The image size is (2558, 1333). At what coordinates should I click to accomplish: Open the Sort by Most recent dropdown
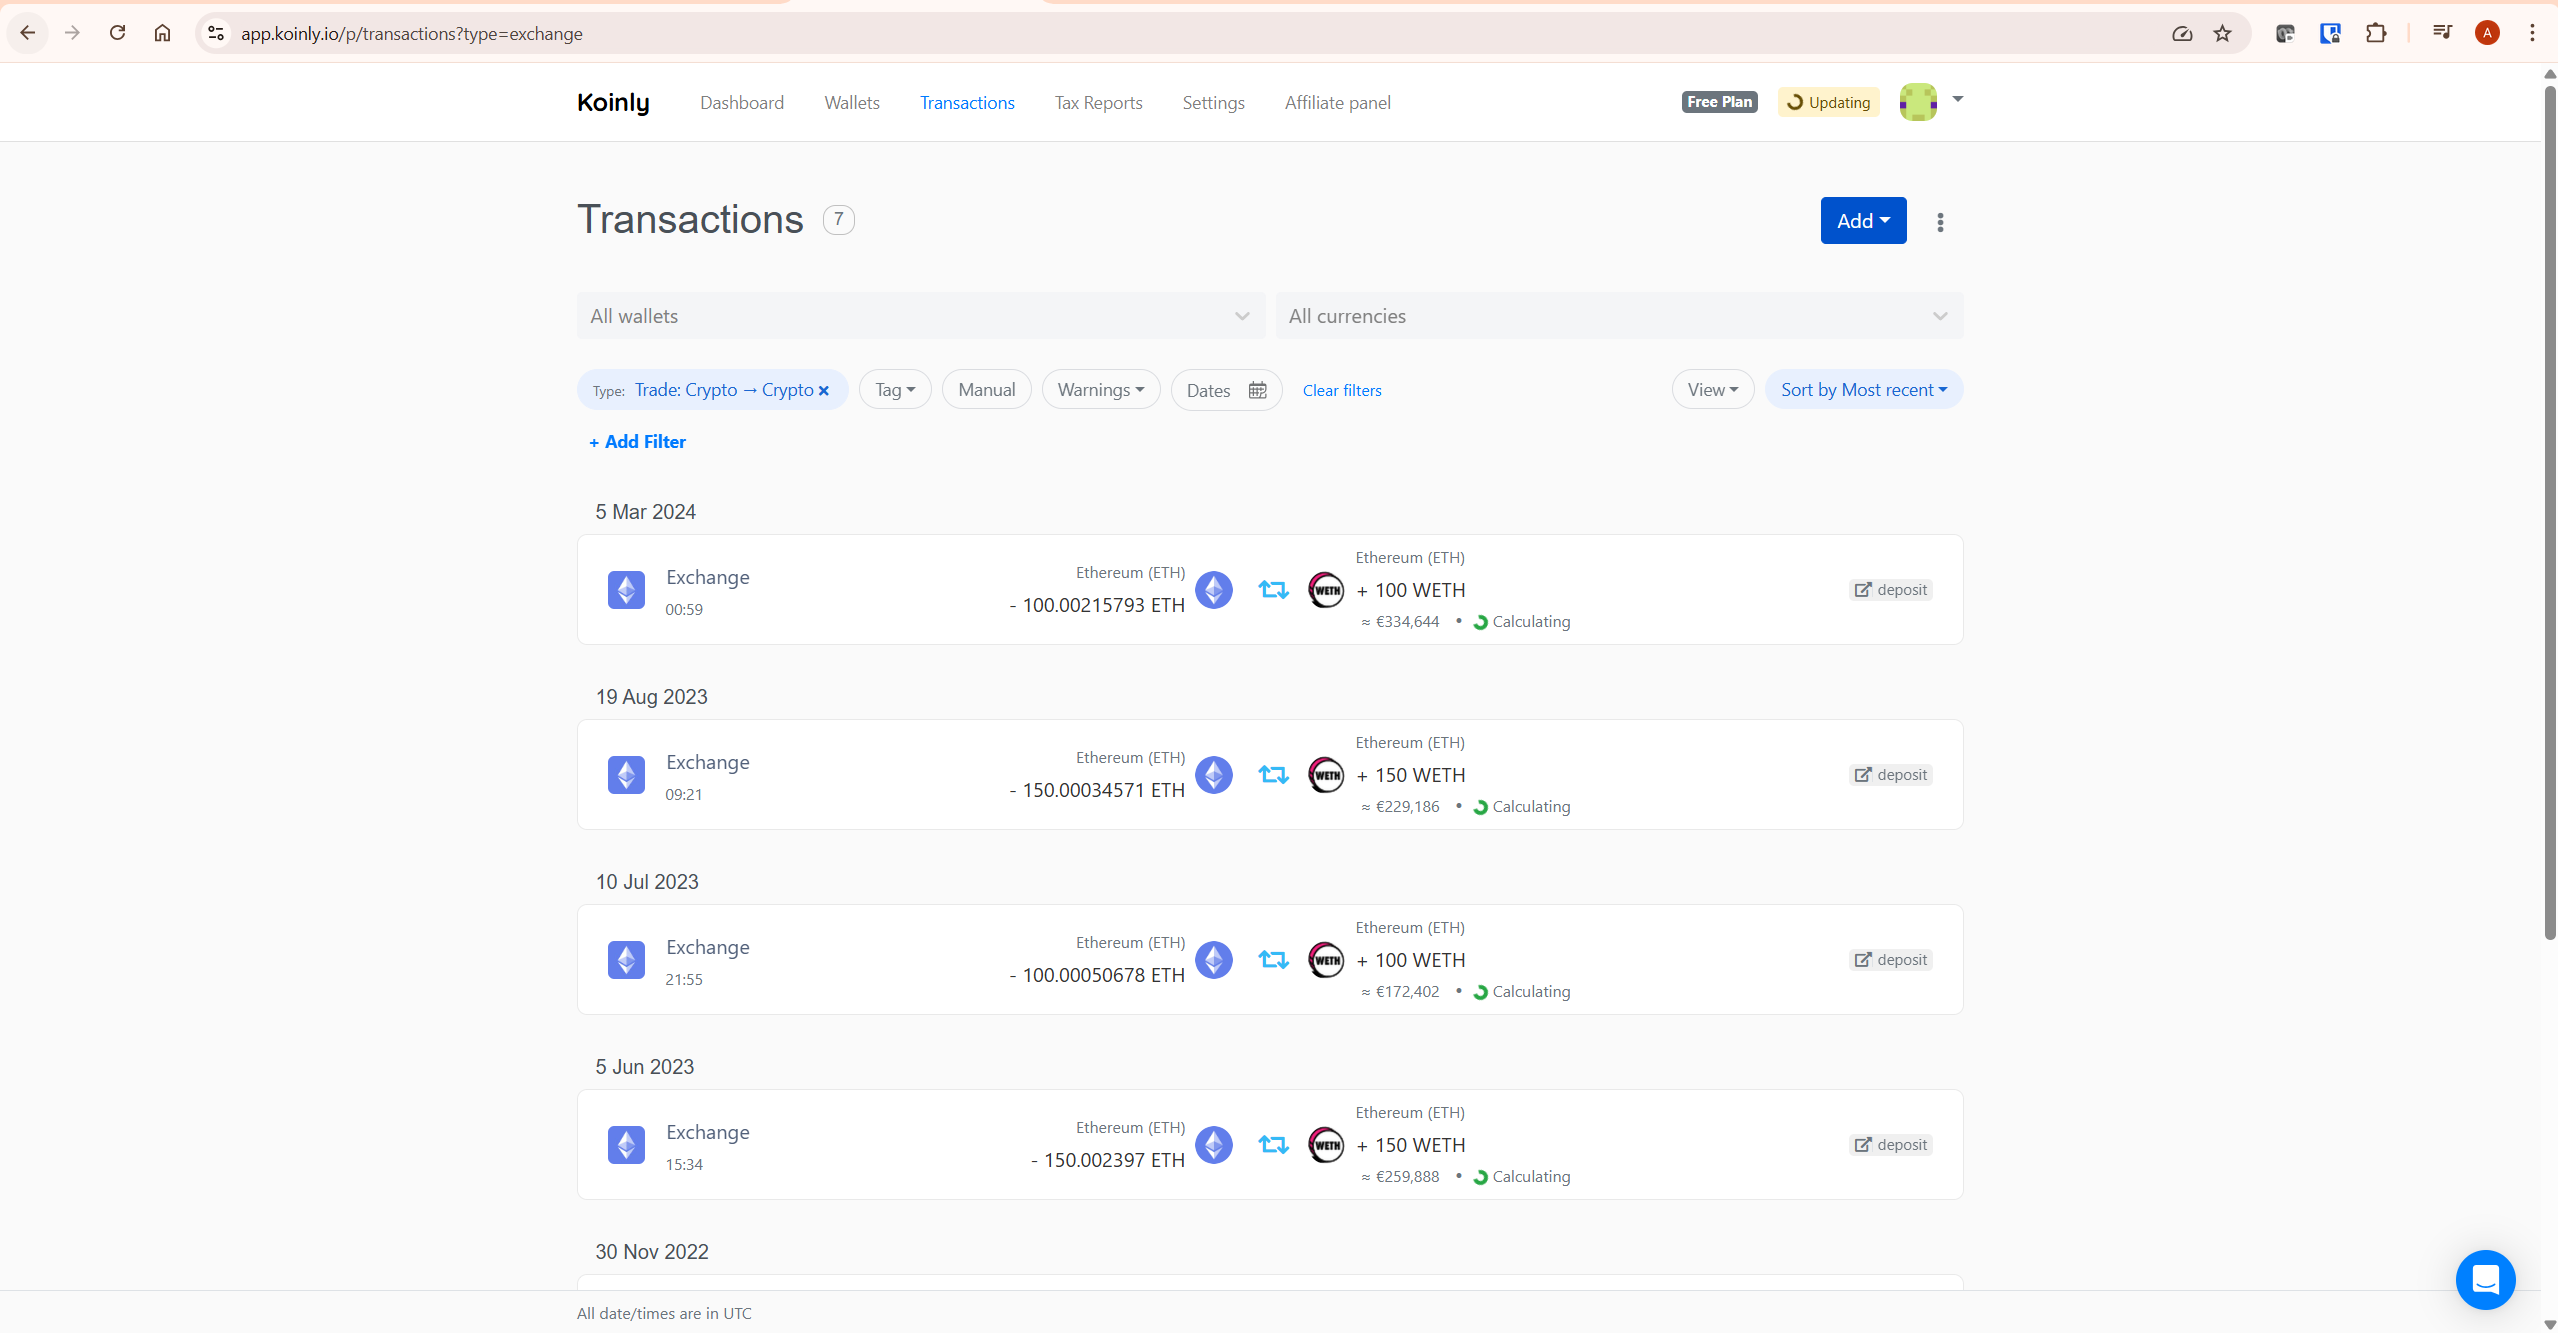pos(1863,390)
